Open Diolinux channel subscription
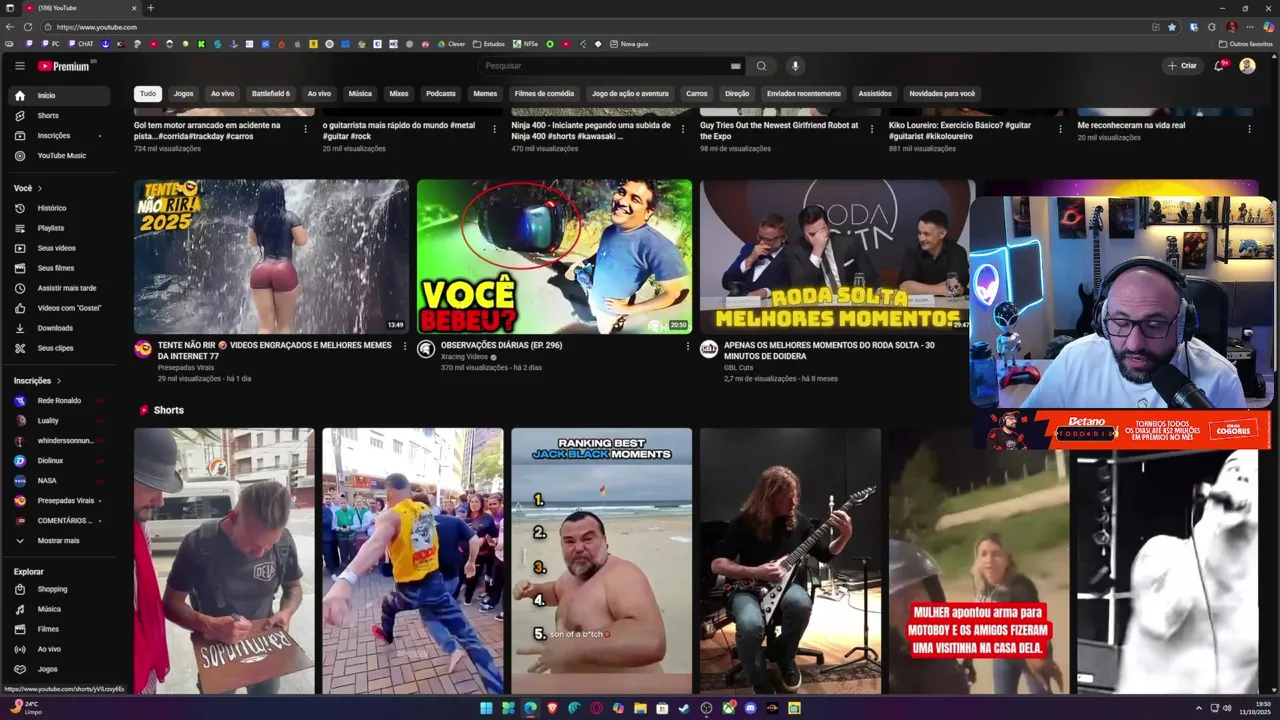Viewport: 1280px width, 720px height. (60, 461)
